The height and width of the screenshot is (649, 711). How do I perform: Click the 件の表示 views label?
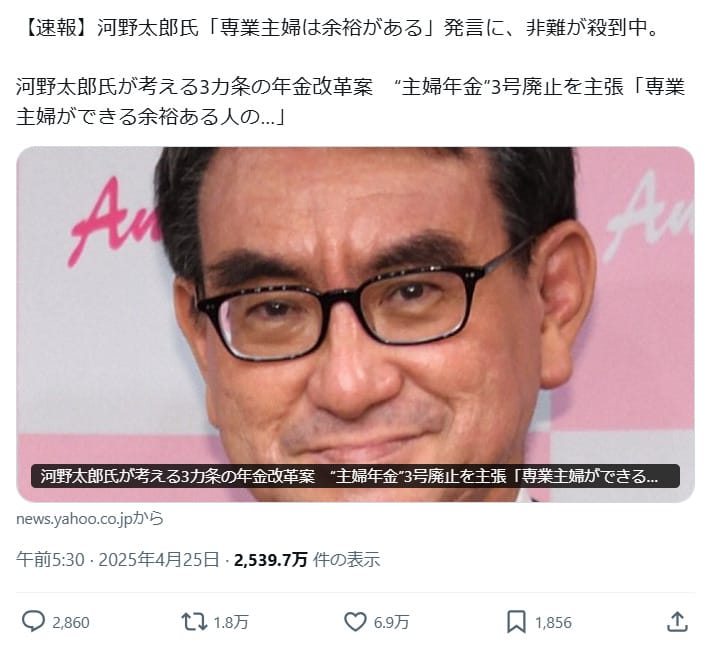346,560
